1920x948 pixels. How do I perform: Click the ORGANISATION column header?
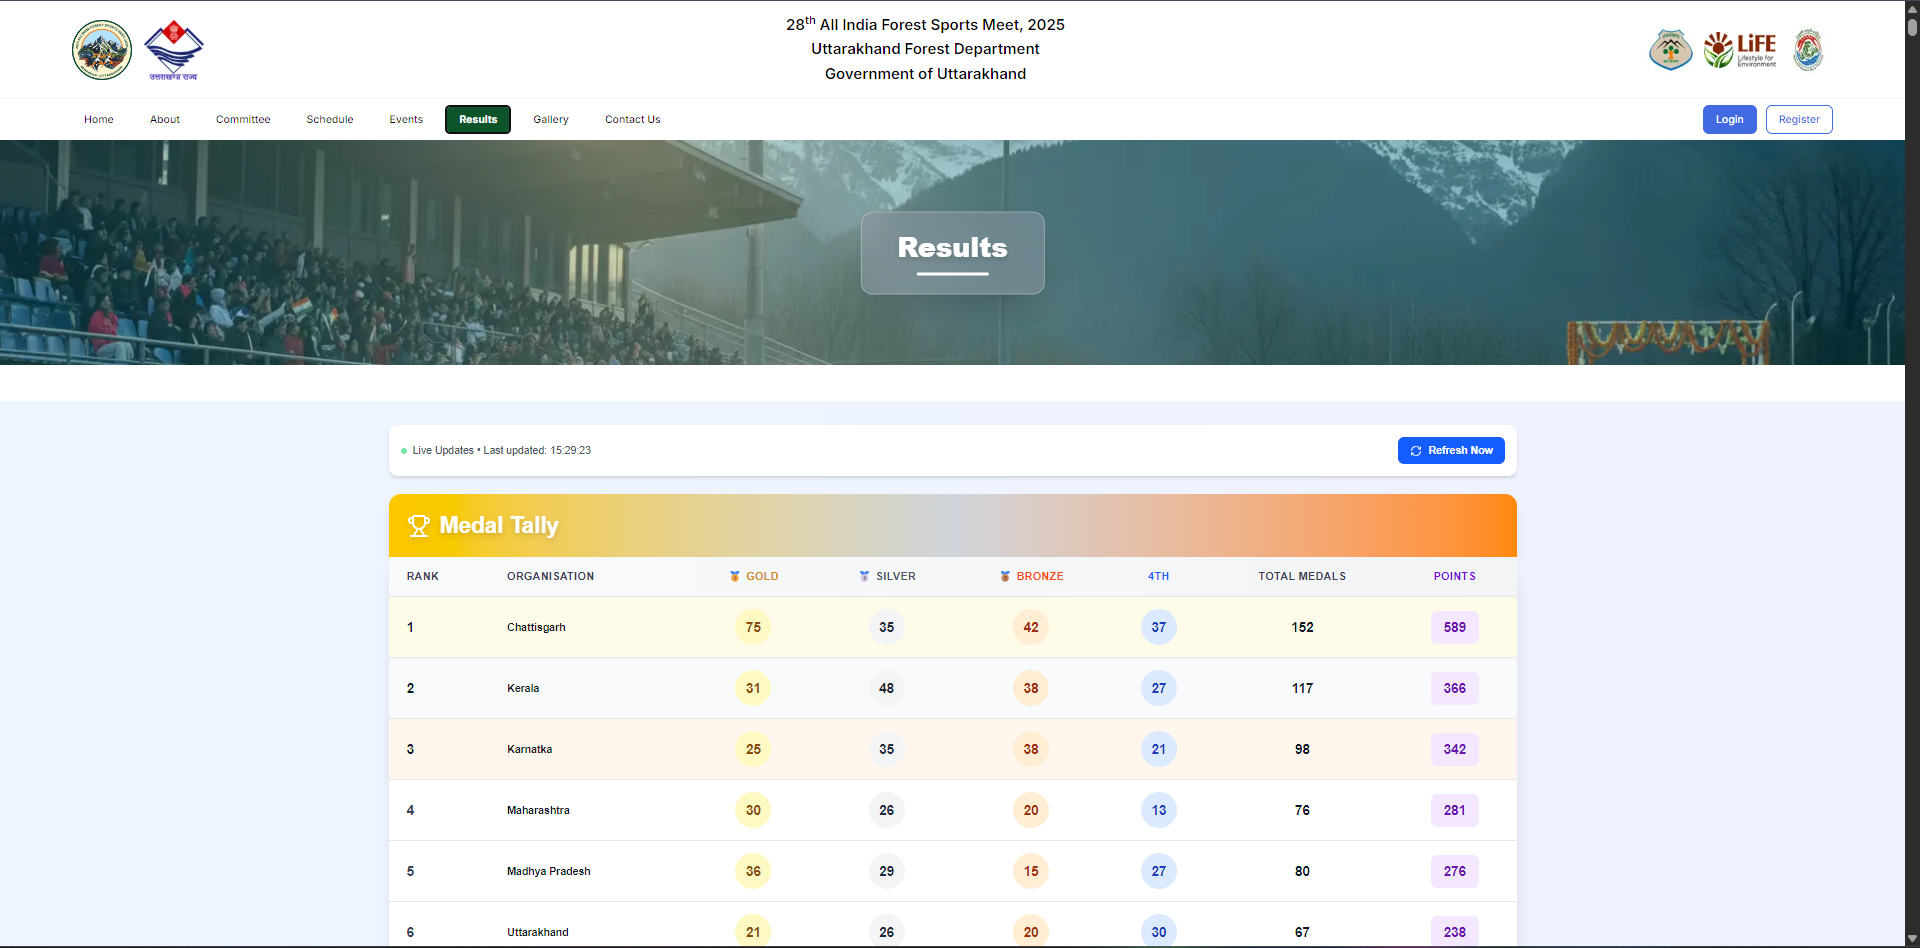pyautogui.click(x=551, y=576)
